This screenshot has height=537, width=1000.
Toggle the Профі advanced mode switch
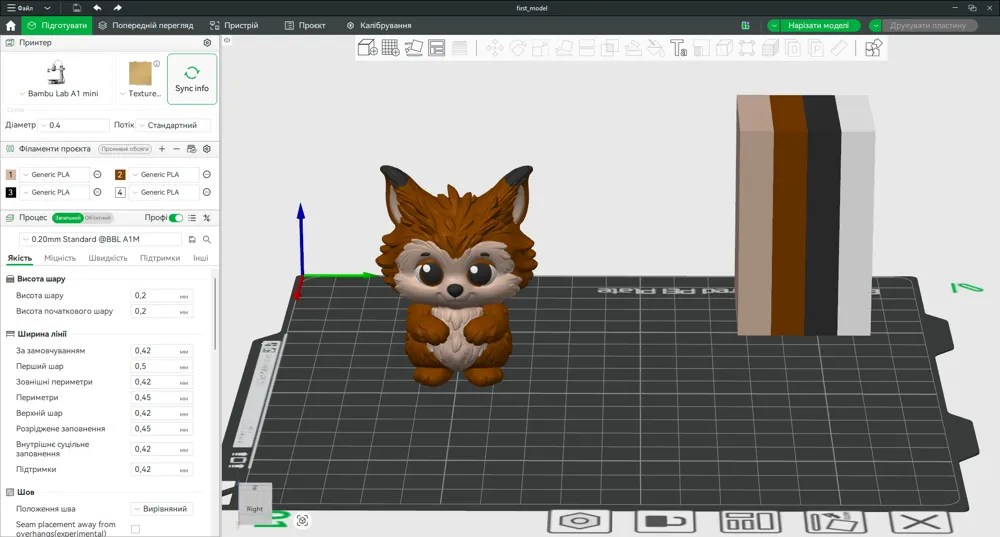point(176,217)
